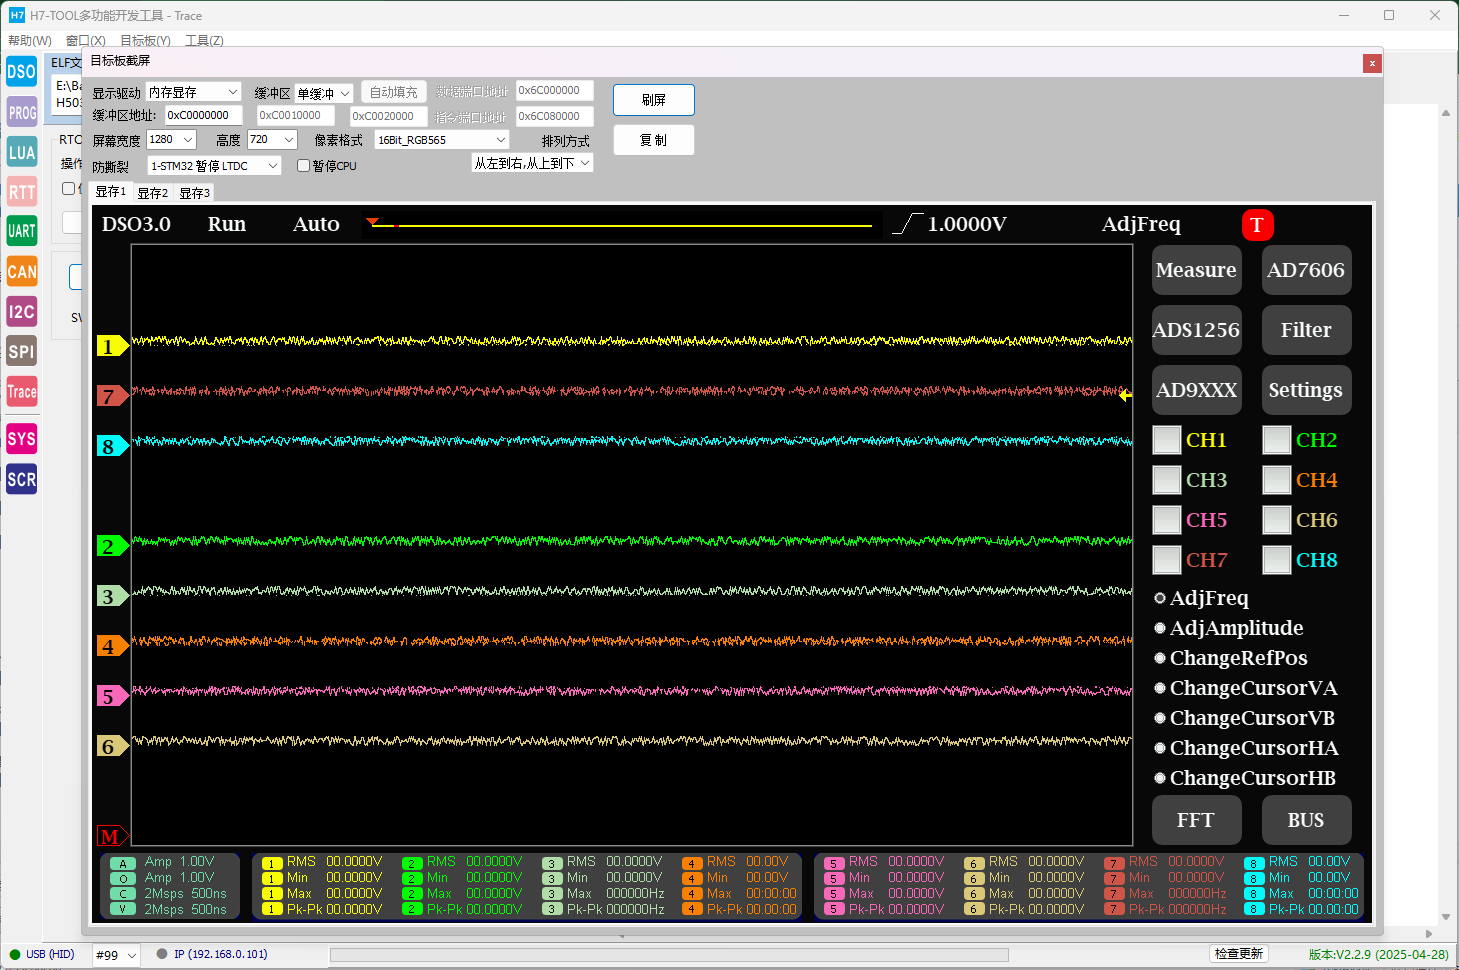Open the UART tool icon

(x=21, y=231)
